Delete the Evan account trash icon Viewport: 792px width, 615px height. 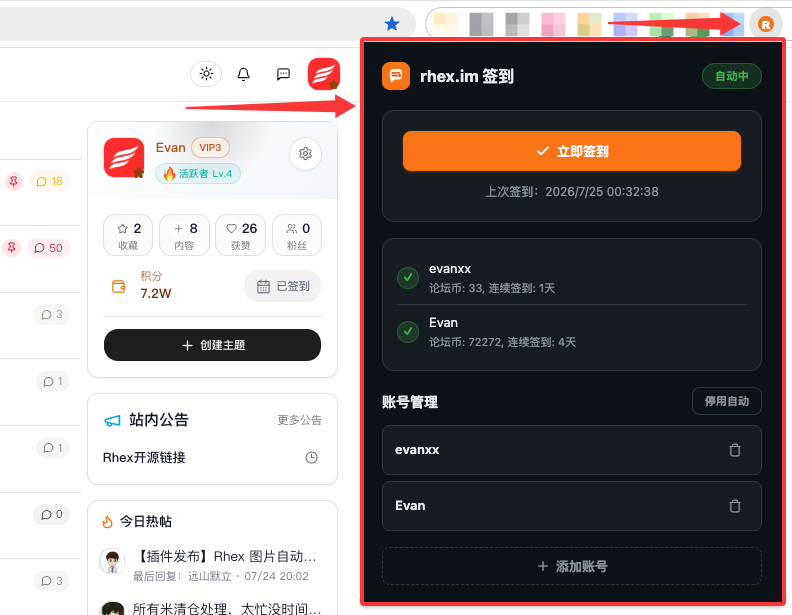coord(735,506)
